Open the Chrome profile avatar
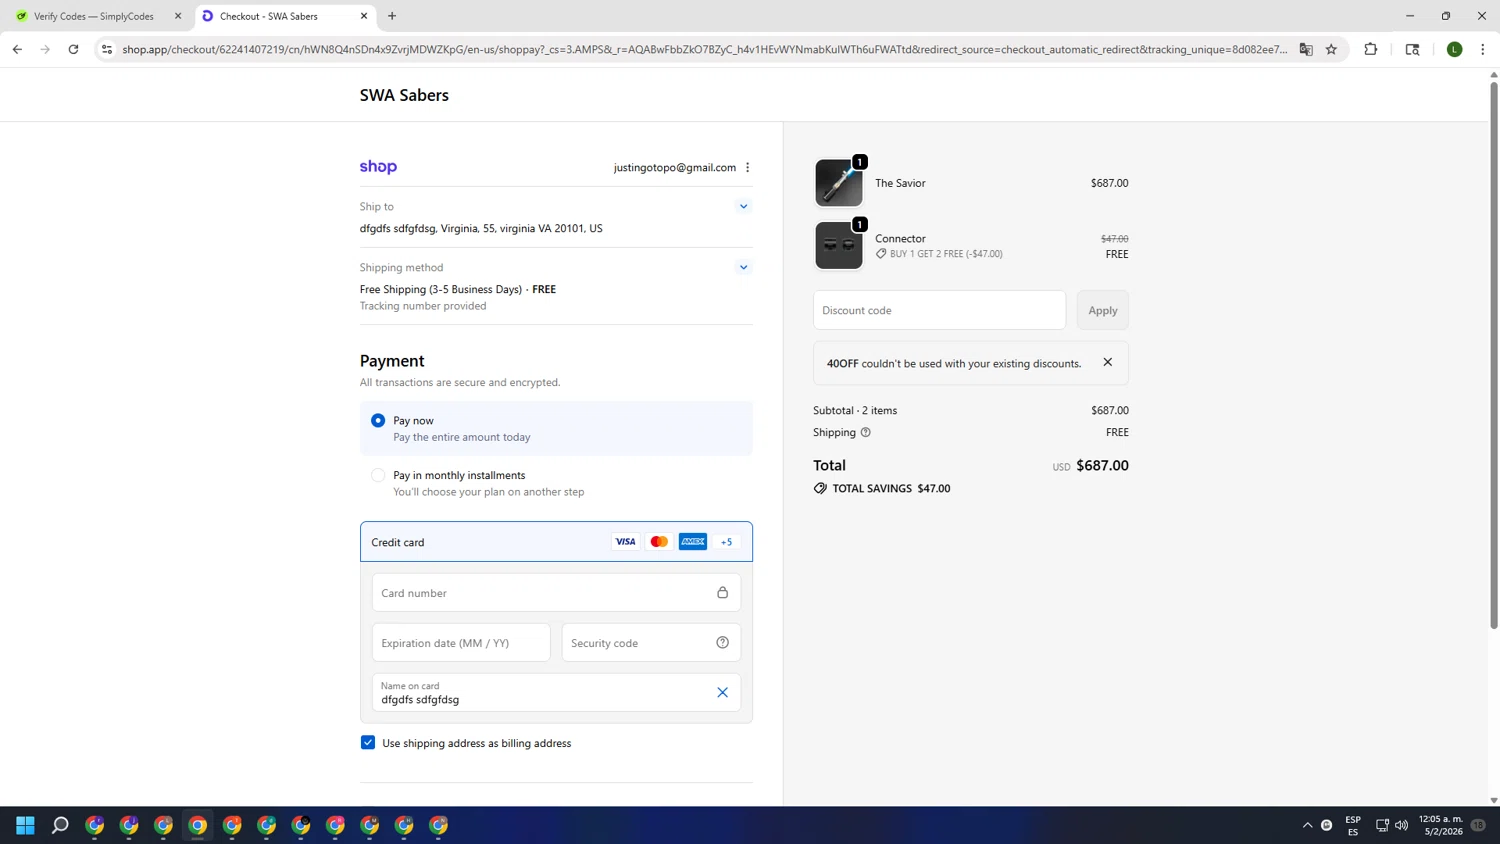 click(1455, 49)
